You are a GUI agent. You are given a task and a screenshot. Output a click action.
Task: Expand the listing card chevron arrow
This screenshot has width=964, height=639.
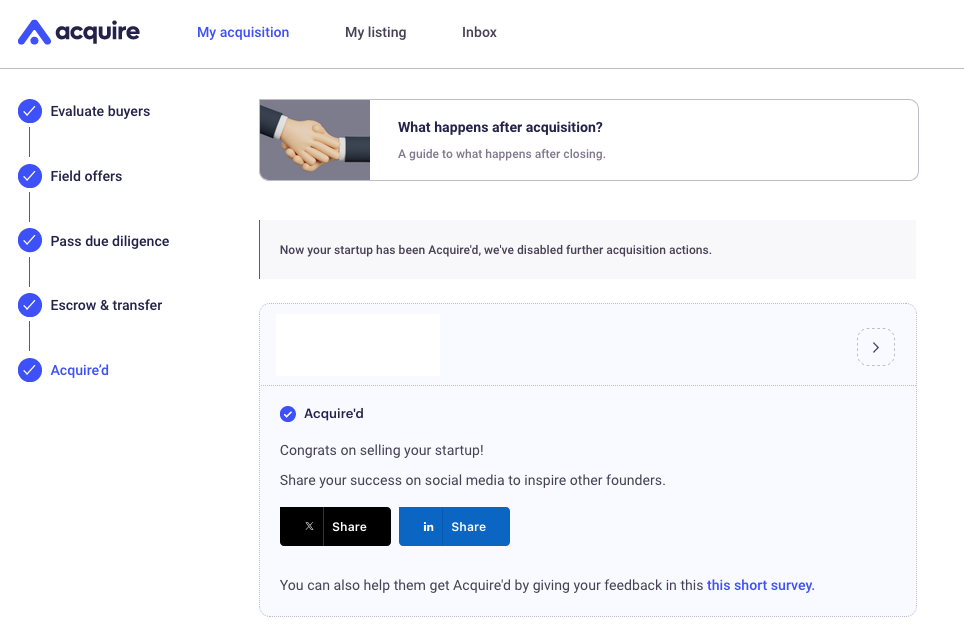(x=875, y=347)
